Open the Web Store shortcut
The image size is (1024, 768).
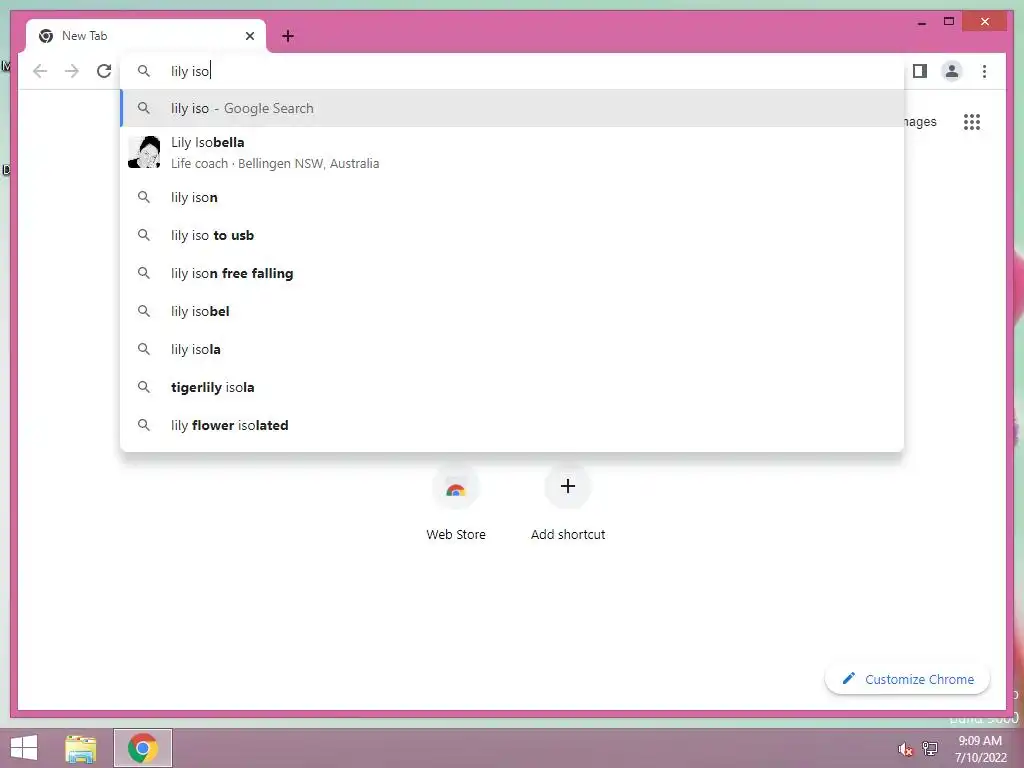[x=456, y=504]
